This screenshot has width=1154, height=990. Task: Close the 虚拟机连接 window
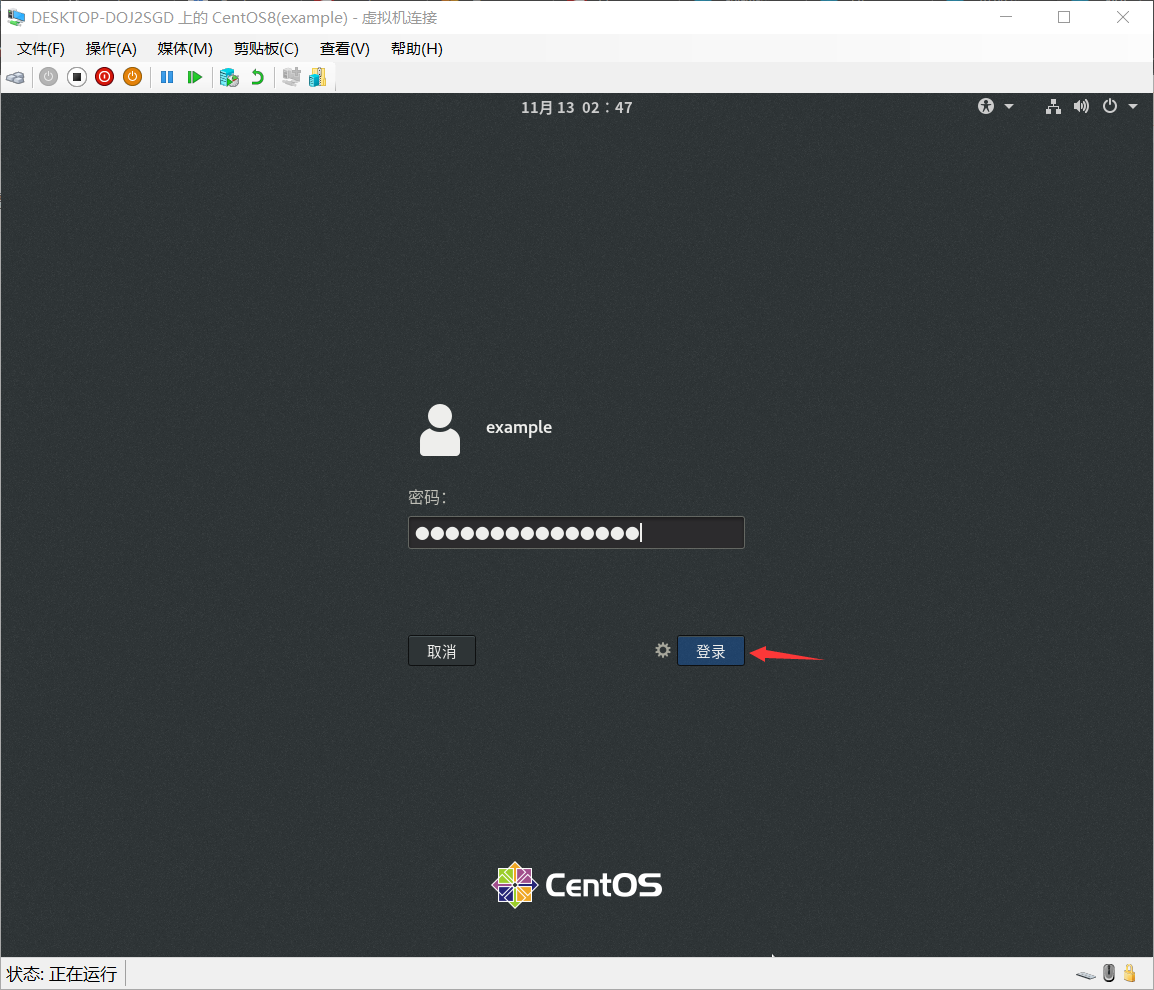1123,17
